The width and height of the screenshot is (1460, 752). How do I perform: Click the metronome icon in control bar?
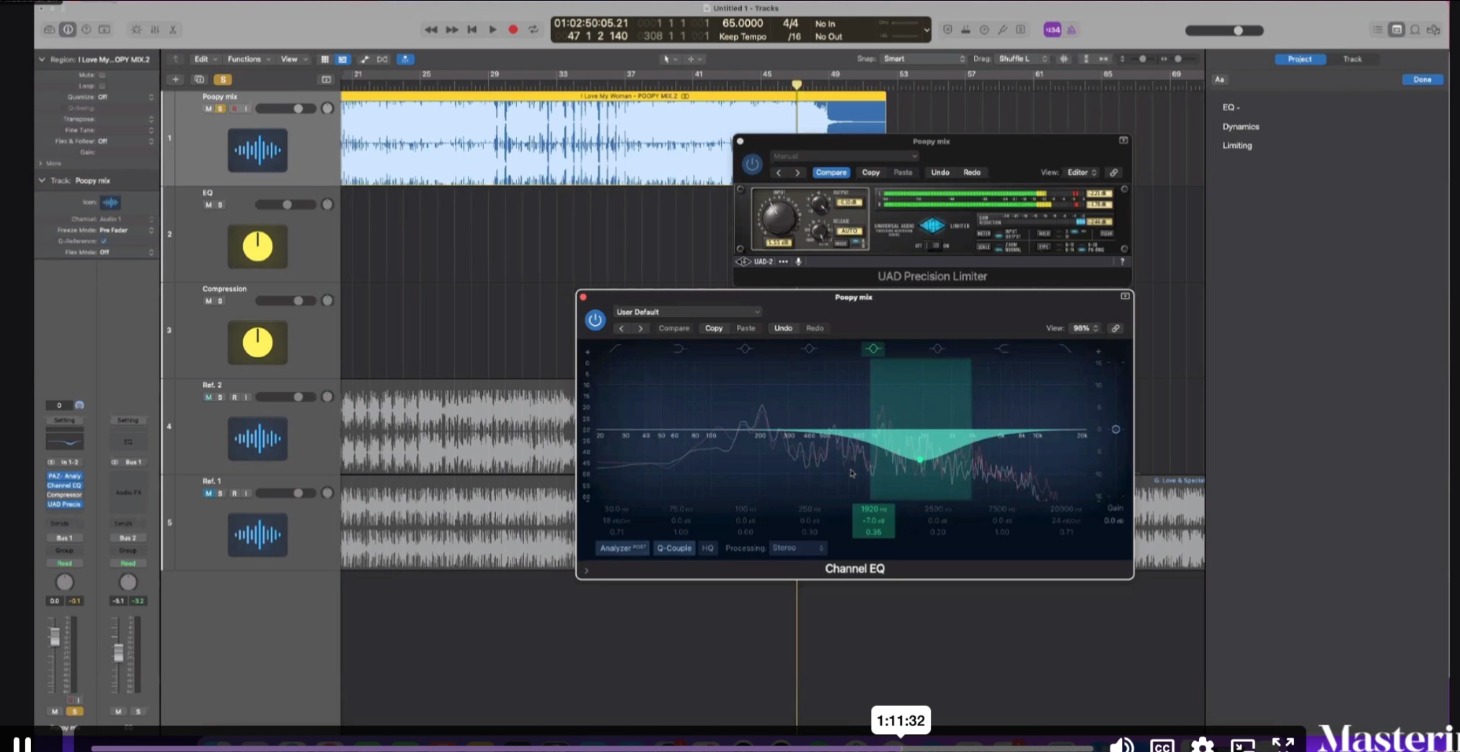pos(1071,30)
